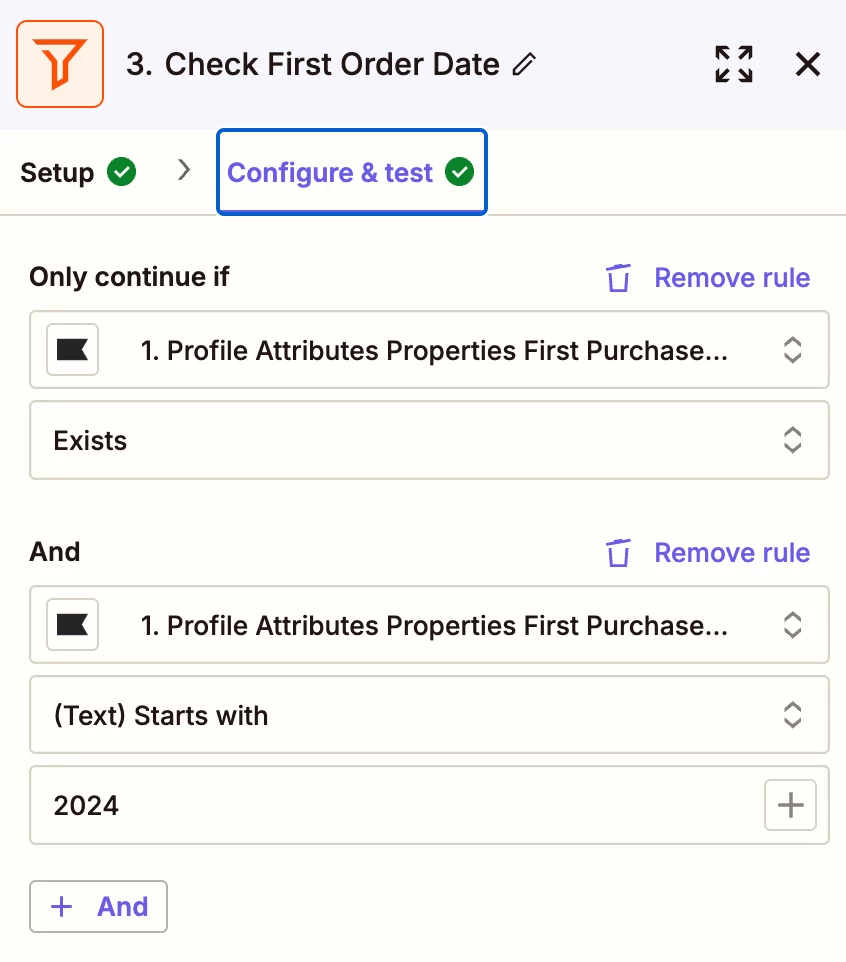
Task: Switch to Configure & test tab
Action: click(352, 172)
